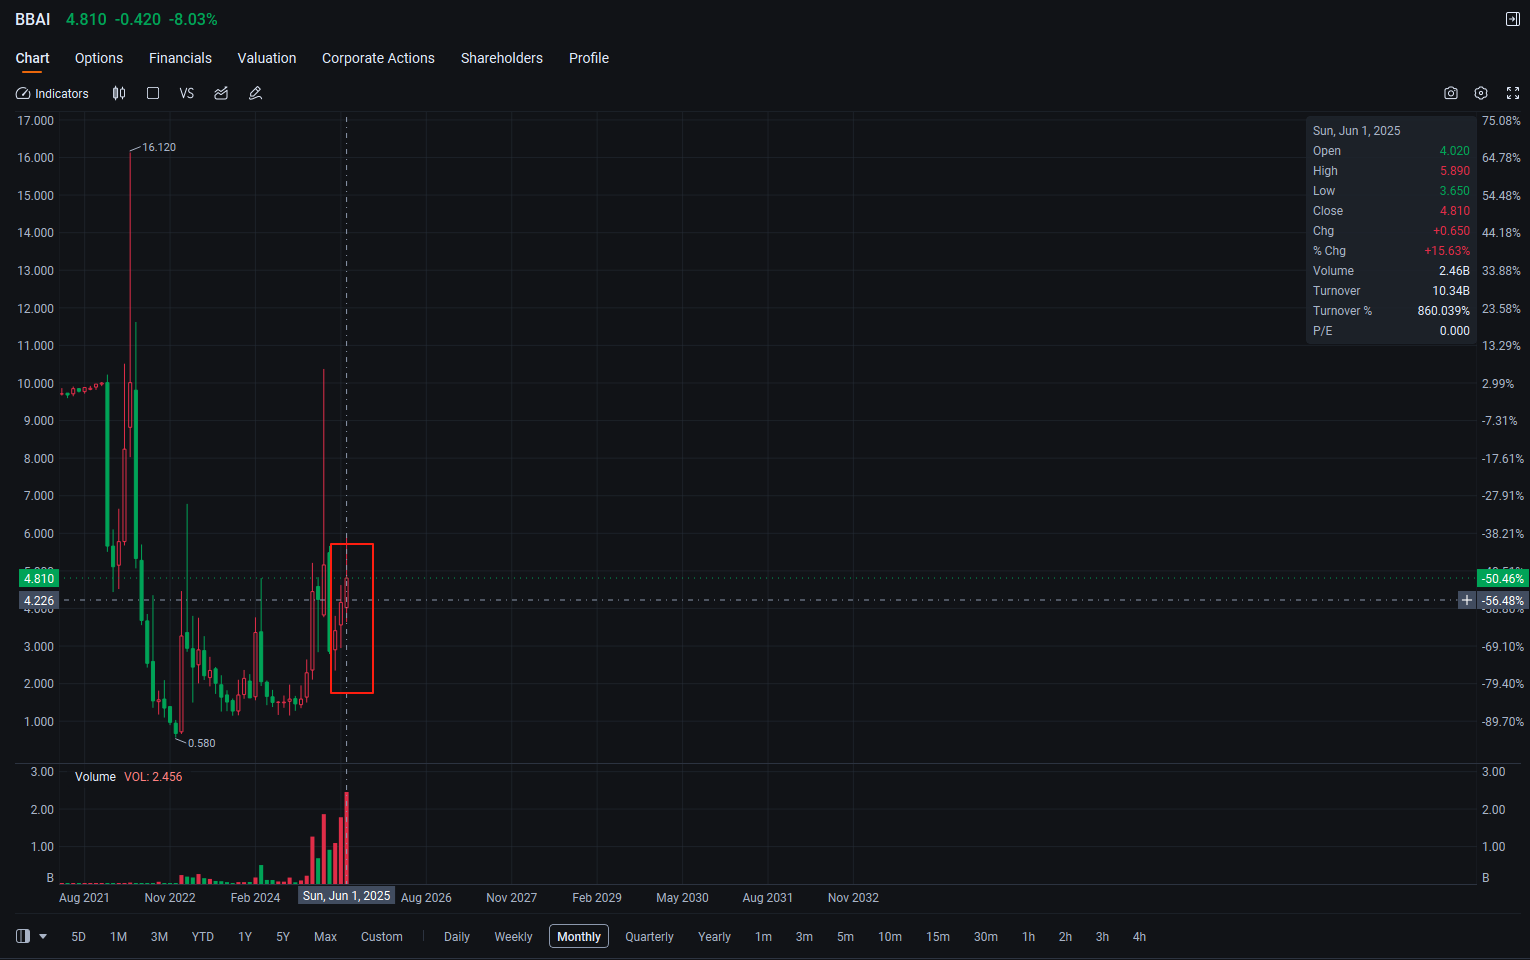Take a chart snapshot with camera icon

point(1451,93)
